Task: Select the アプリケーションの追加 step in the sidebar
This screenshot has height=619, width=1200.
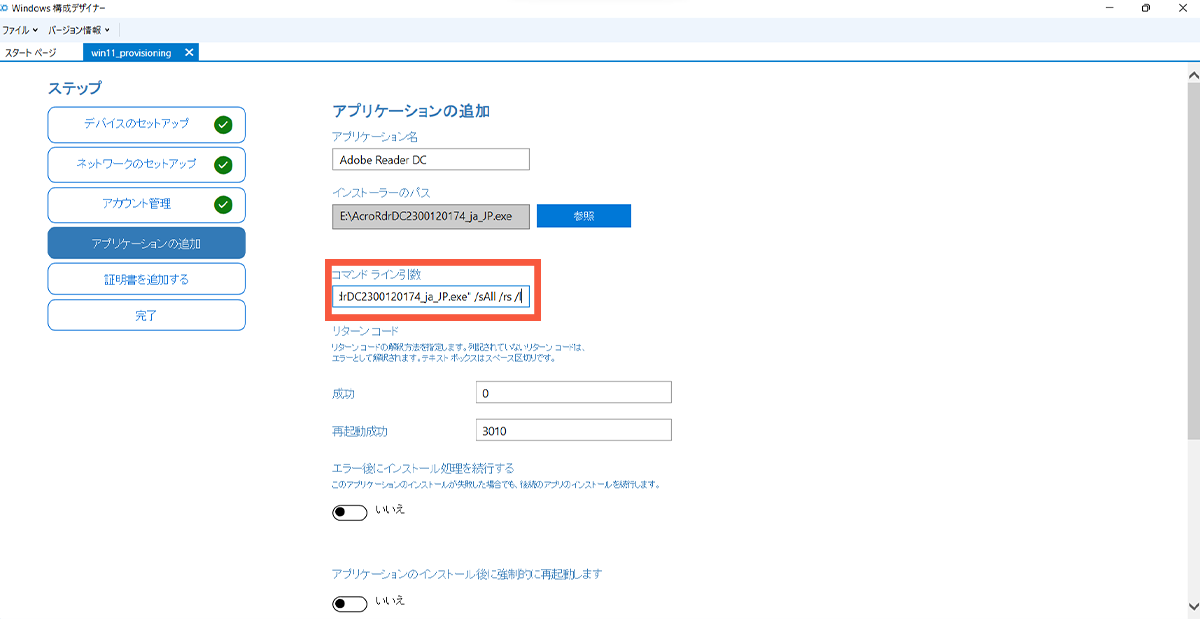Action: [146, 242]
